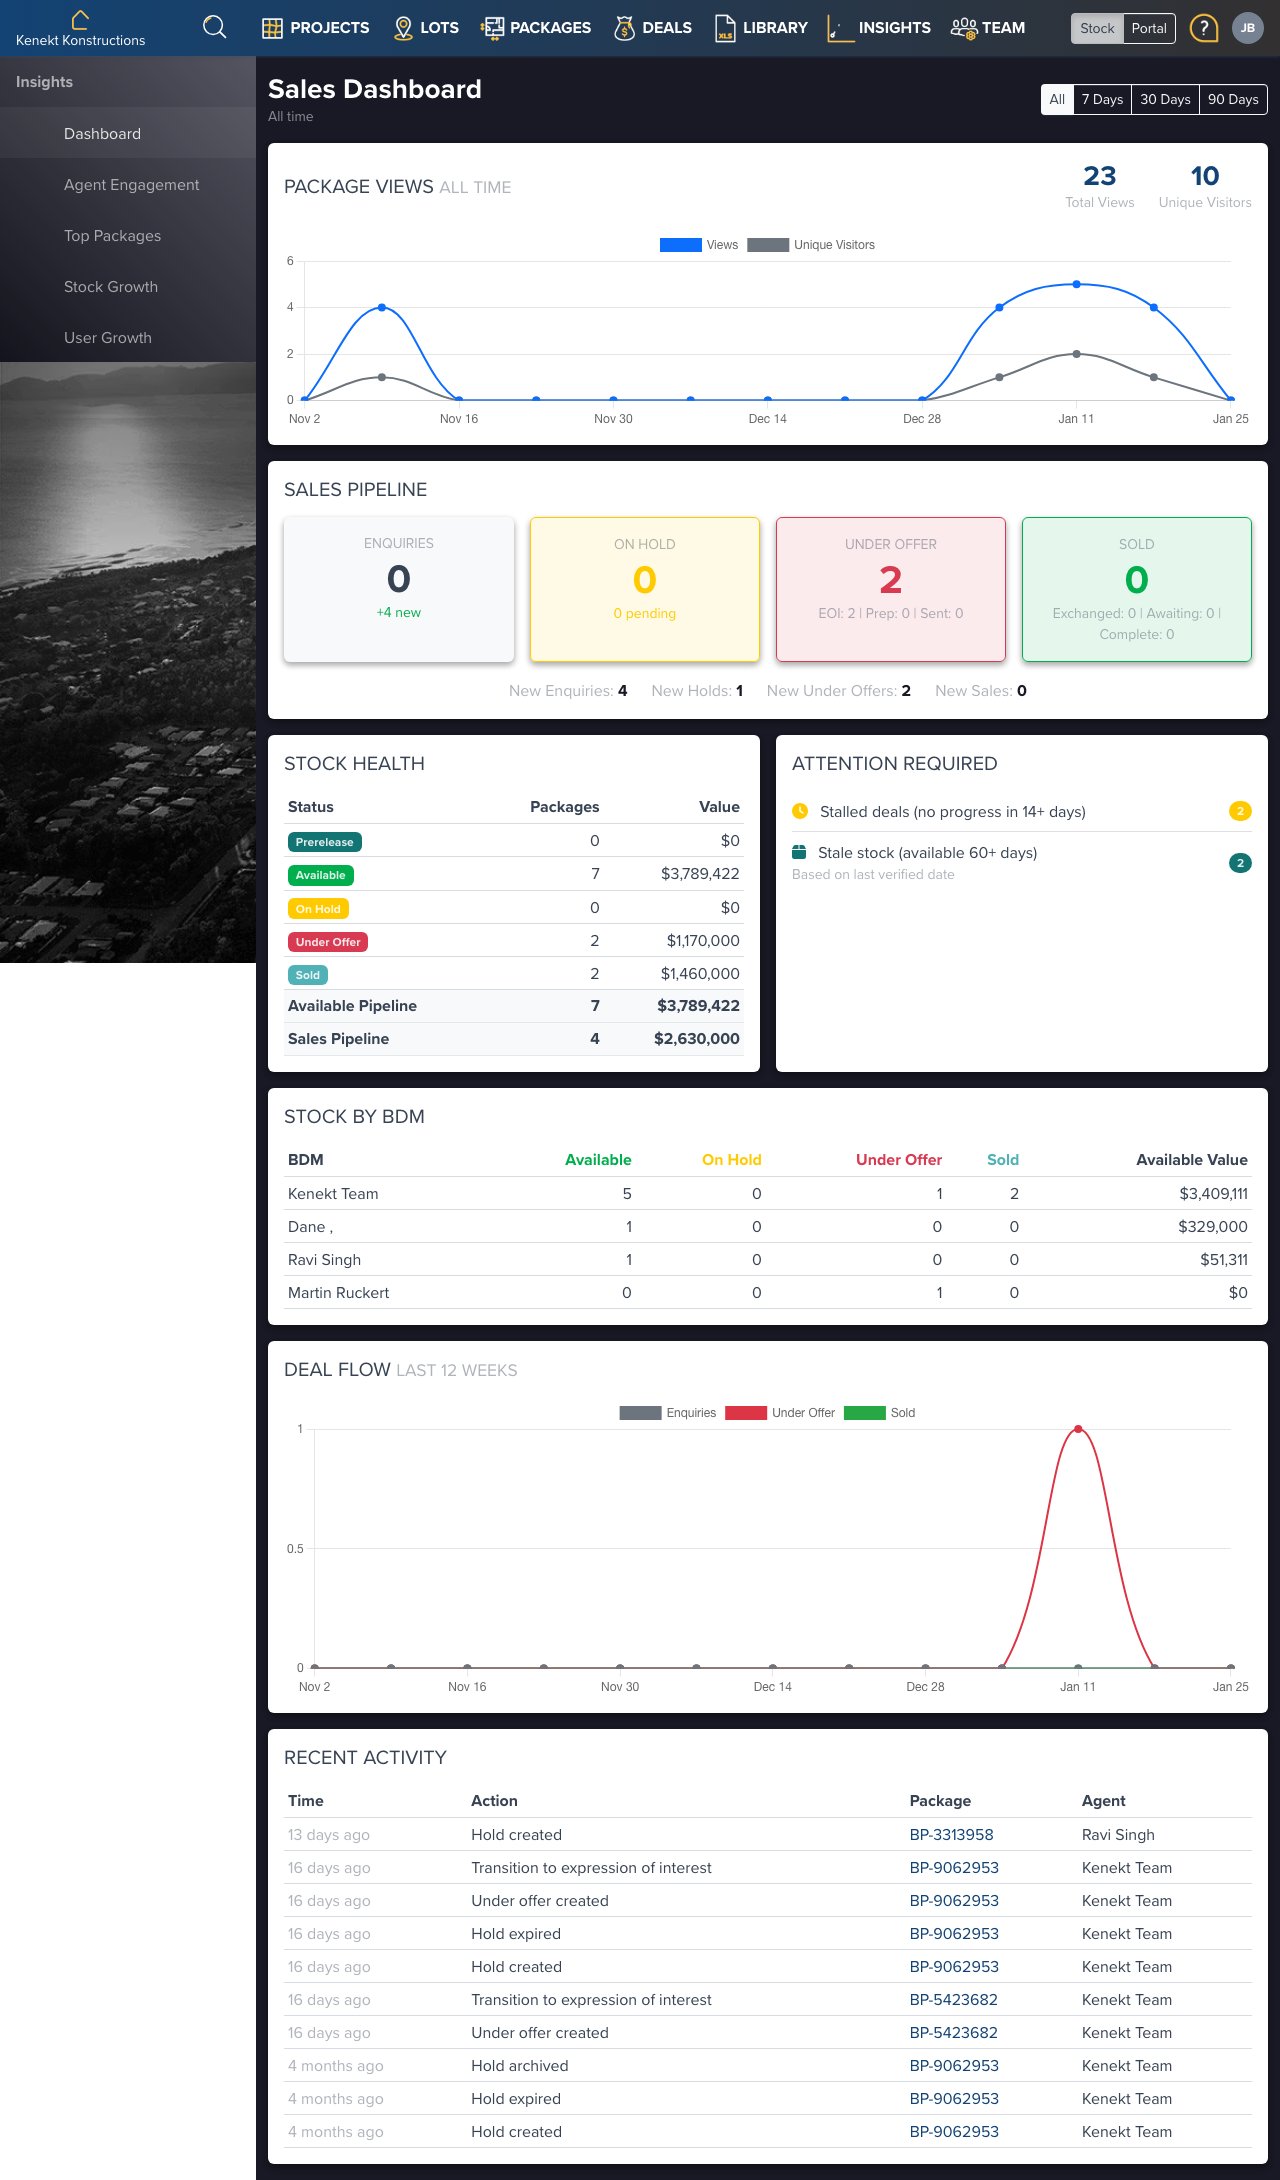Toggle the green Sold legend swatch in Deal Flow
Screen dimensions: 1280x2180
click(x=864, y=1413)
